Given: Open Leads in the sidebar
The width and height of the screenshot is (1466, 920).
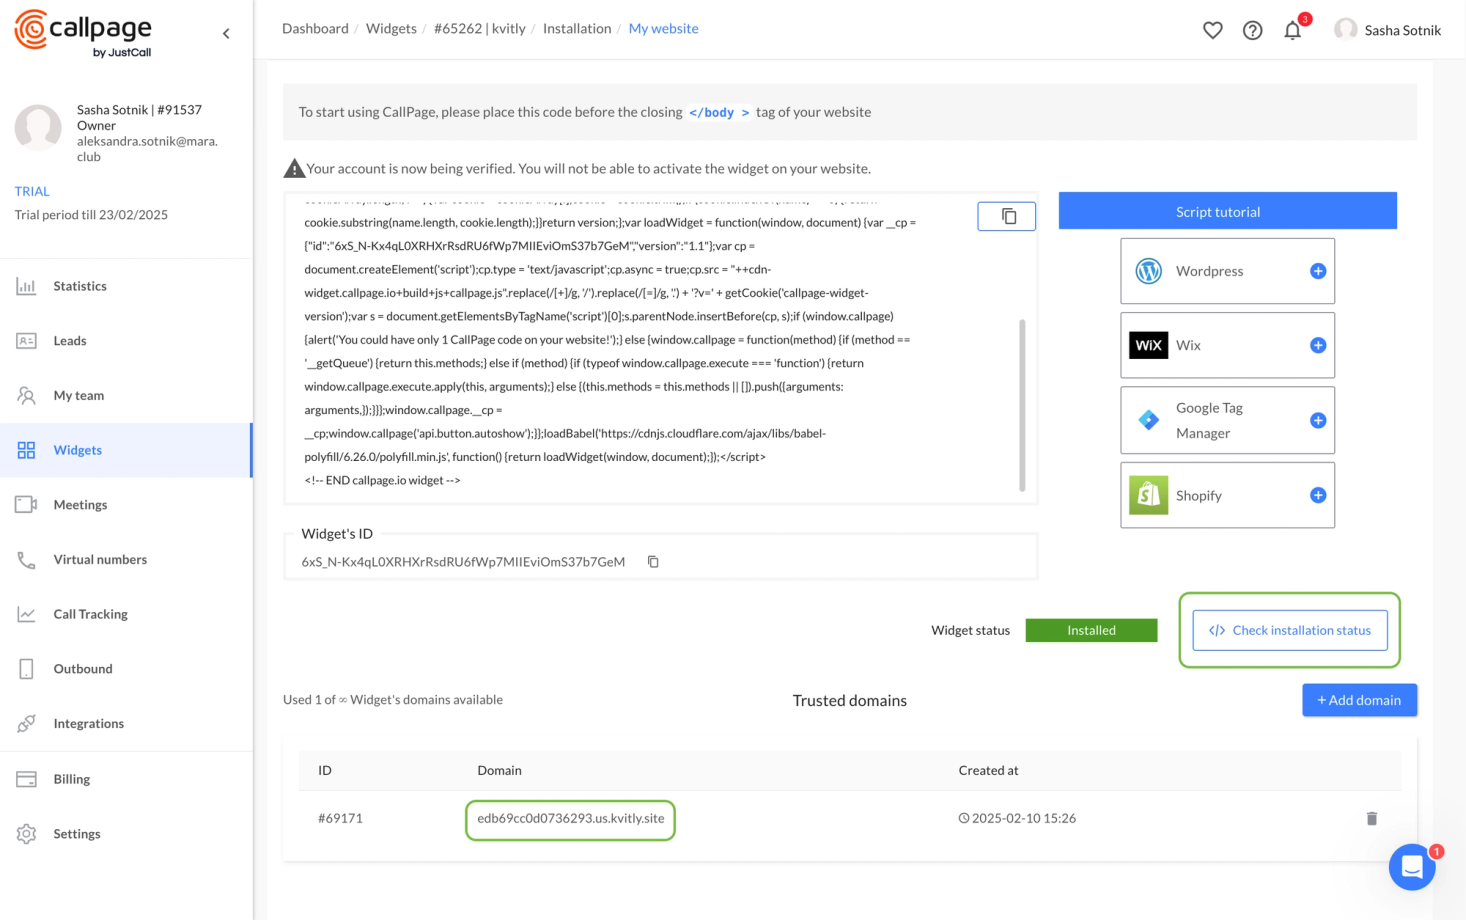Looking at the screenshot, I should [126, 341].
